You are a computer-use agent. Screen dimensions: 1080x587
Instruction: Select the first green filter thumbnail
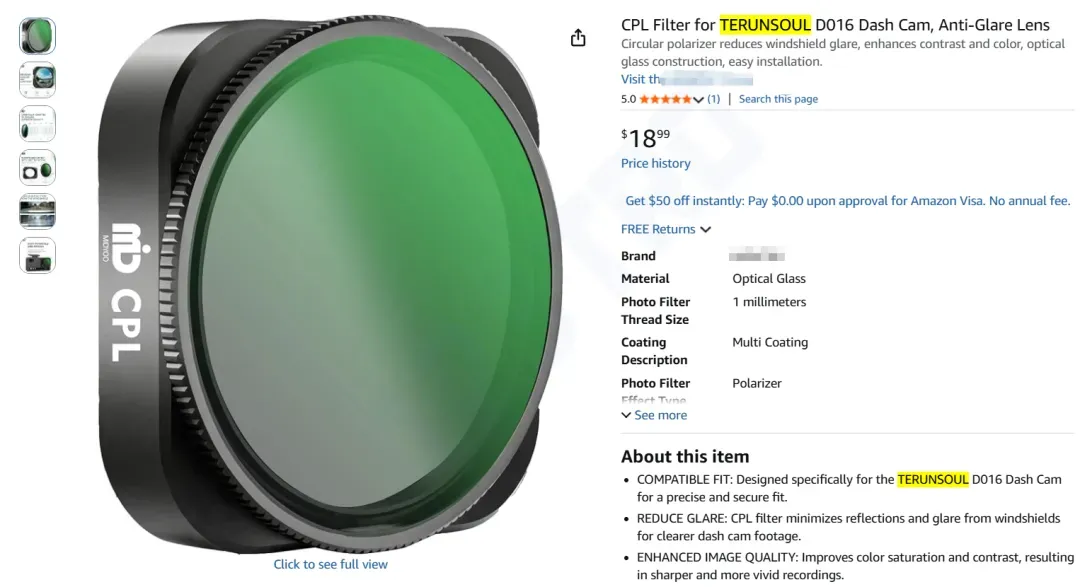[37, 37]
